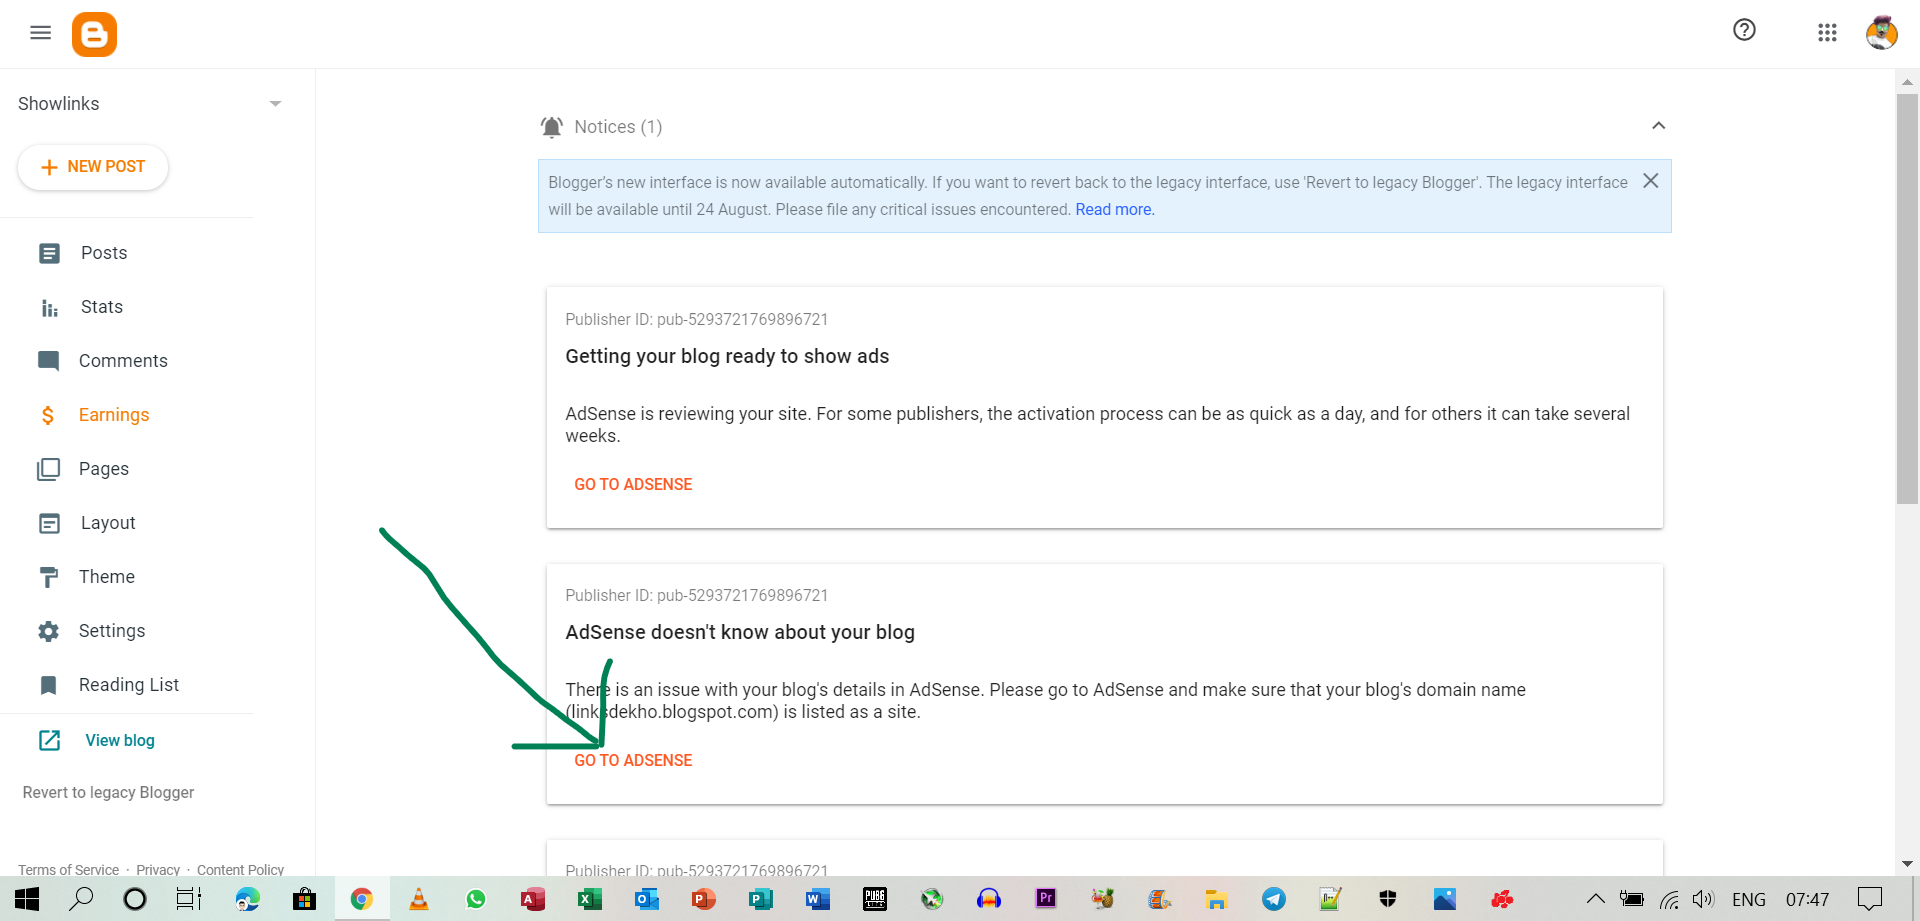Open the Windows Start menu
The width and height of the screenshot is (1920, 921).
(27, 899)
